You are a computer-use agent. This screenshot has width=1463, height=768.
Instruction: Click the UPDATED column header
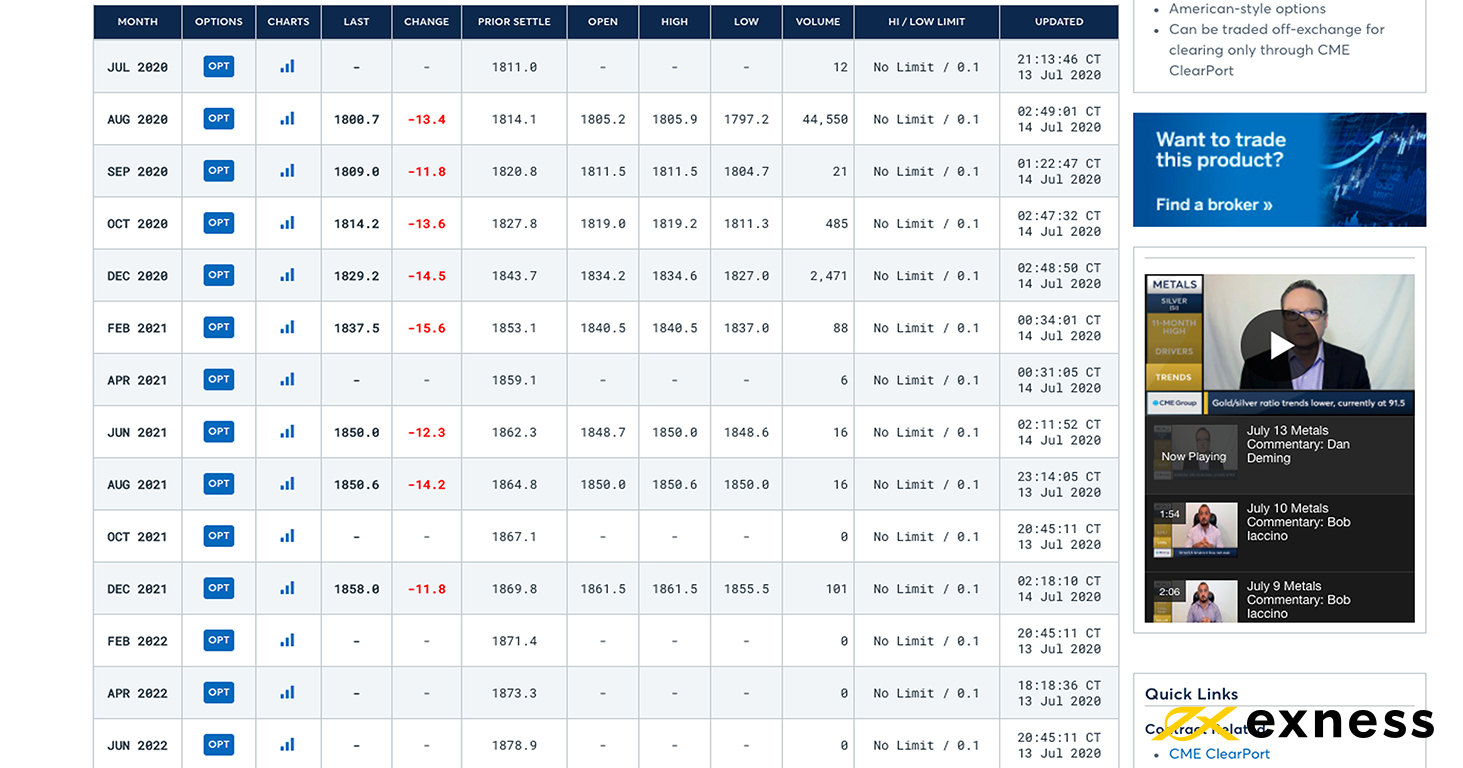coord(1059,22)
